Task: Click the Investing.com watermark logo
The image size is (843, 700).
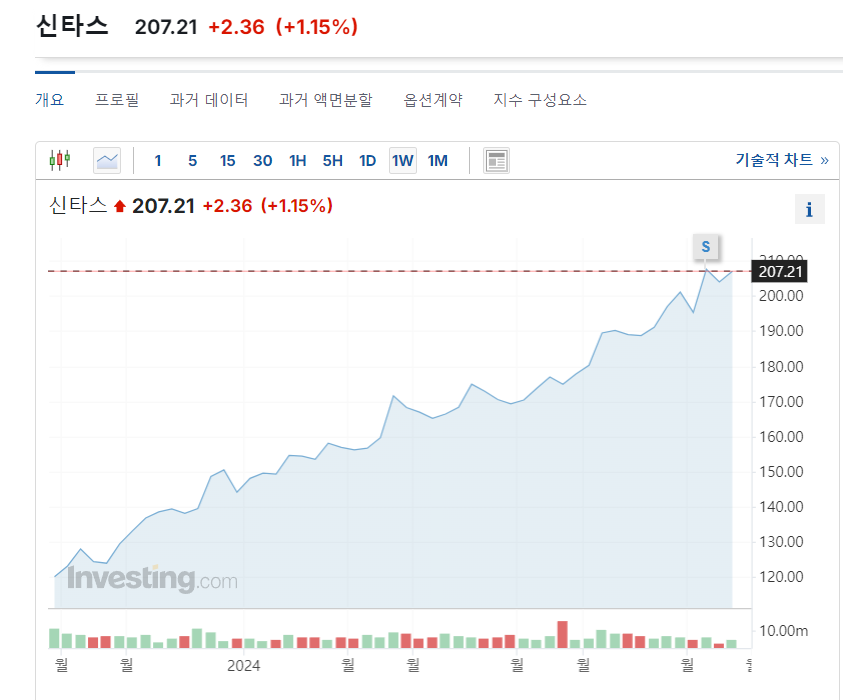Action: [x=152, y=578]
